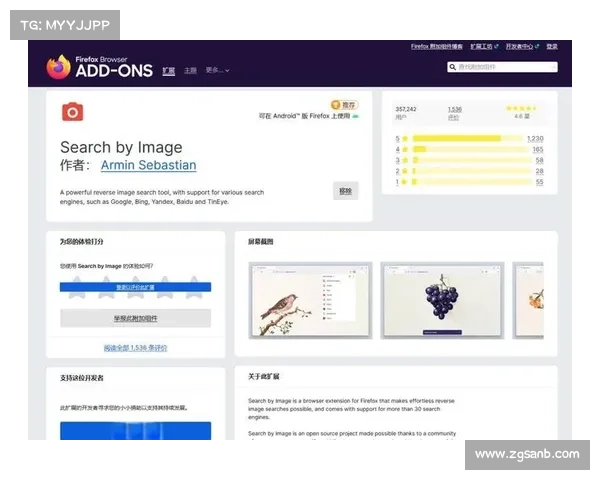Click the search magnifier icon
The height and width of the screenshot is (480, 600).
(x=454, y=67)
